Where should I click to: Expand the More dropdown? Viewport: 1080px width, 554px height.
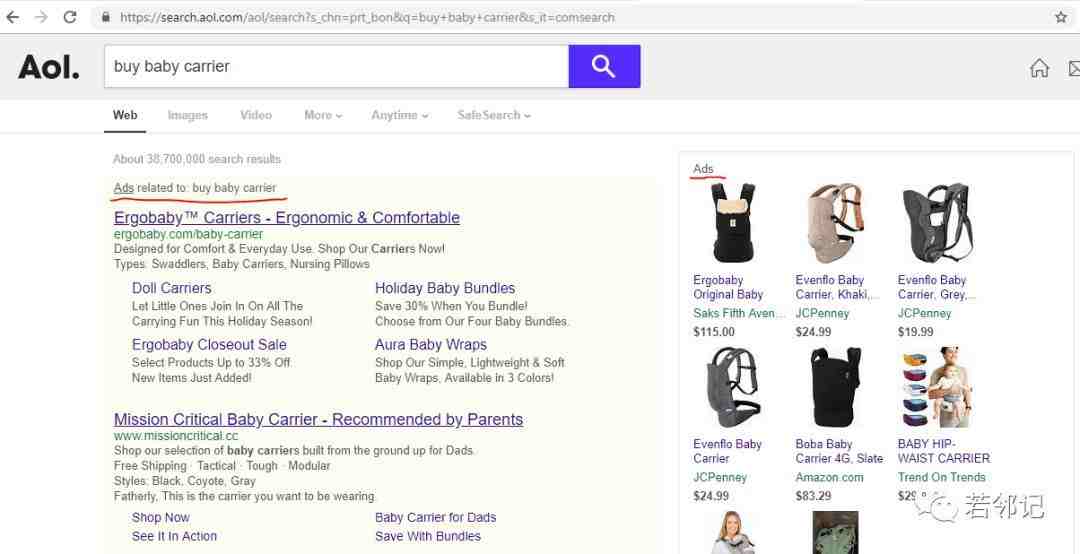323,115
